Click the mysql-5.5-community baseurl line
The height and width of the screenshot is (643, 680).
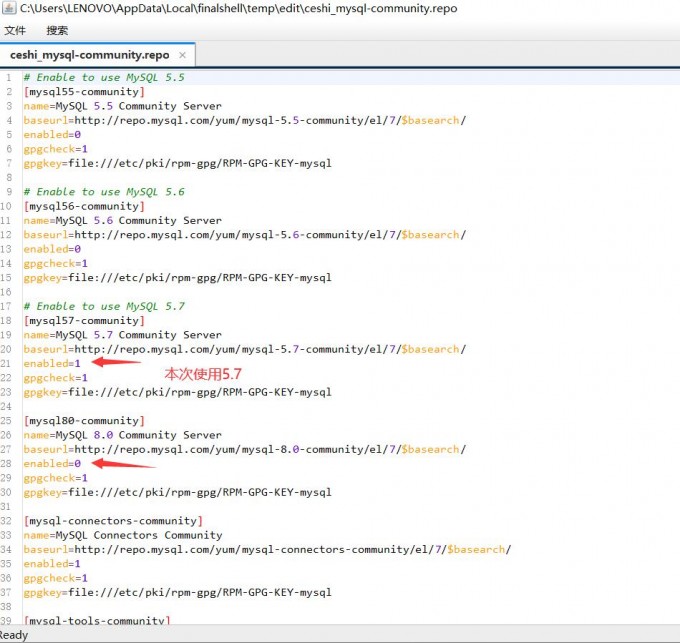click(245, 121)
